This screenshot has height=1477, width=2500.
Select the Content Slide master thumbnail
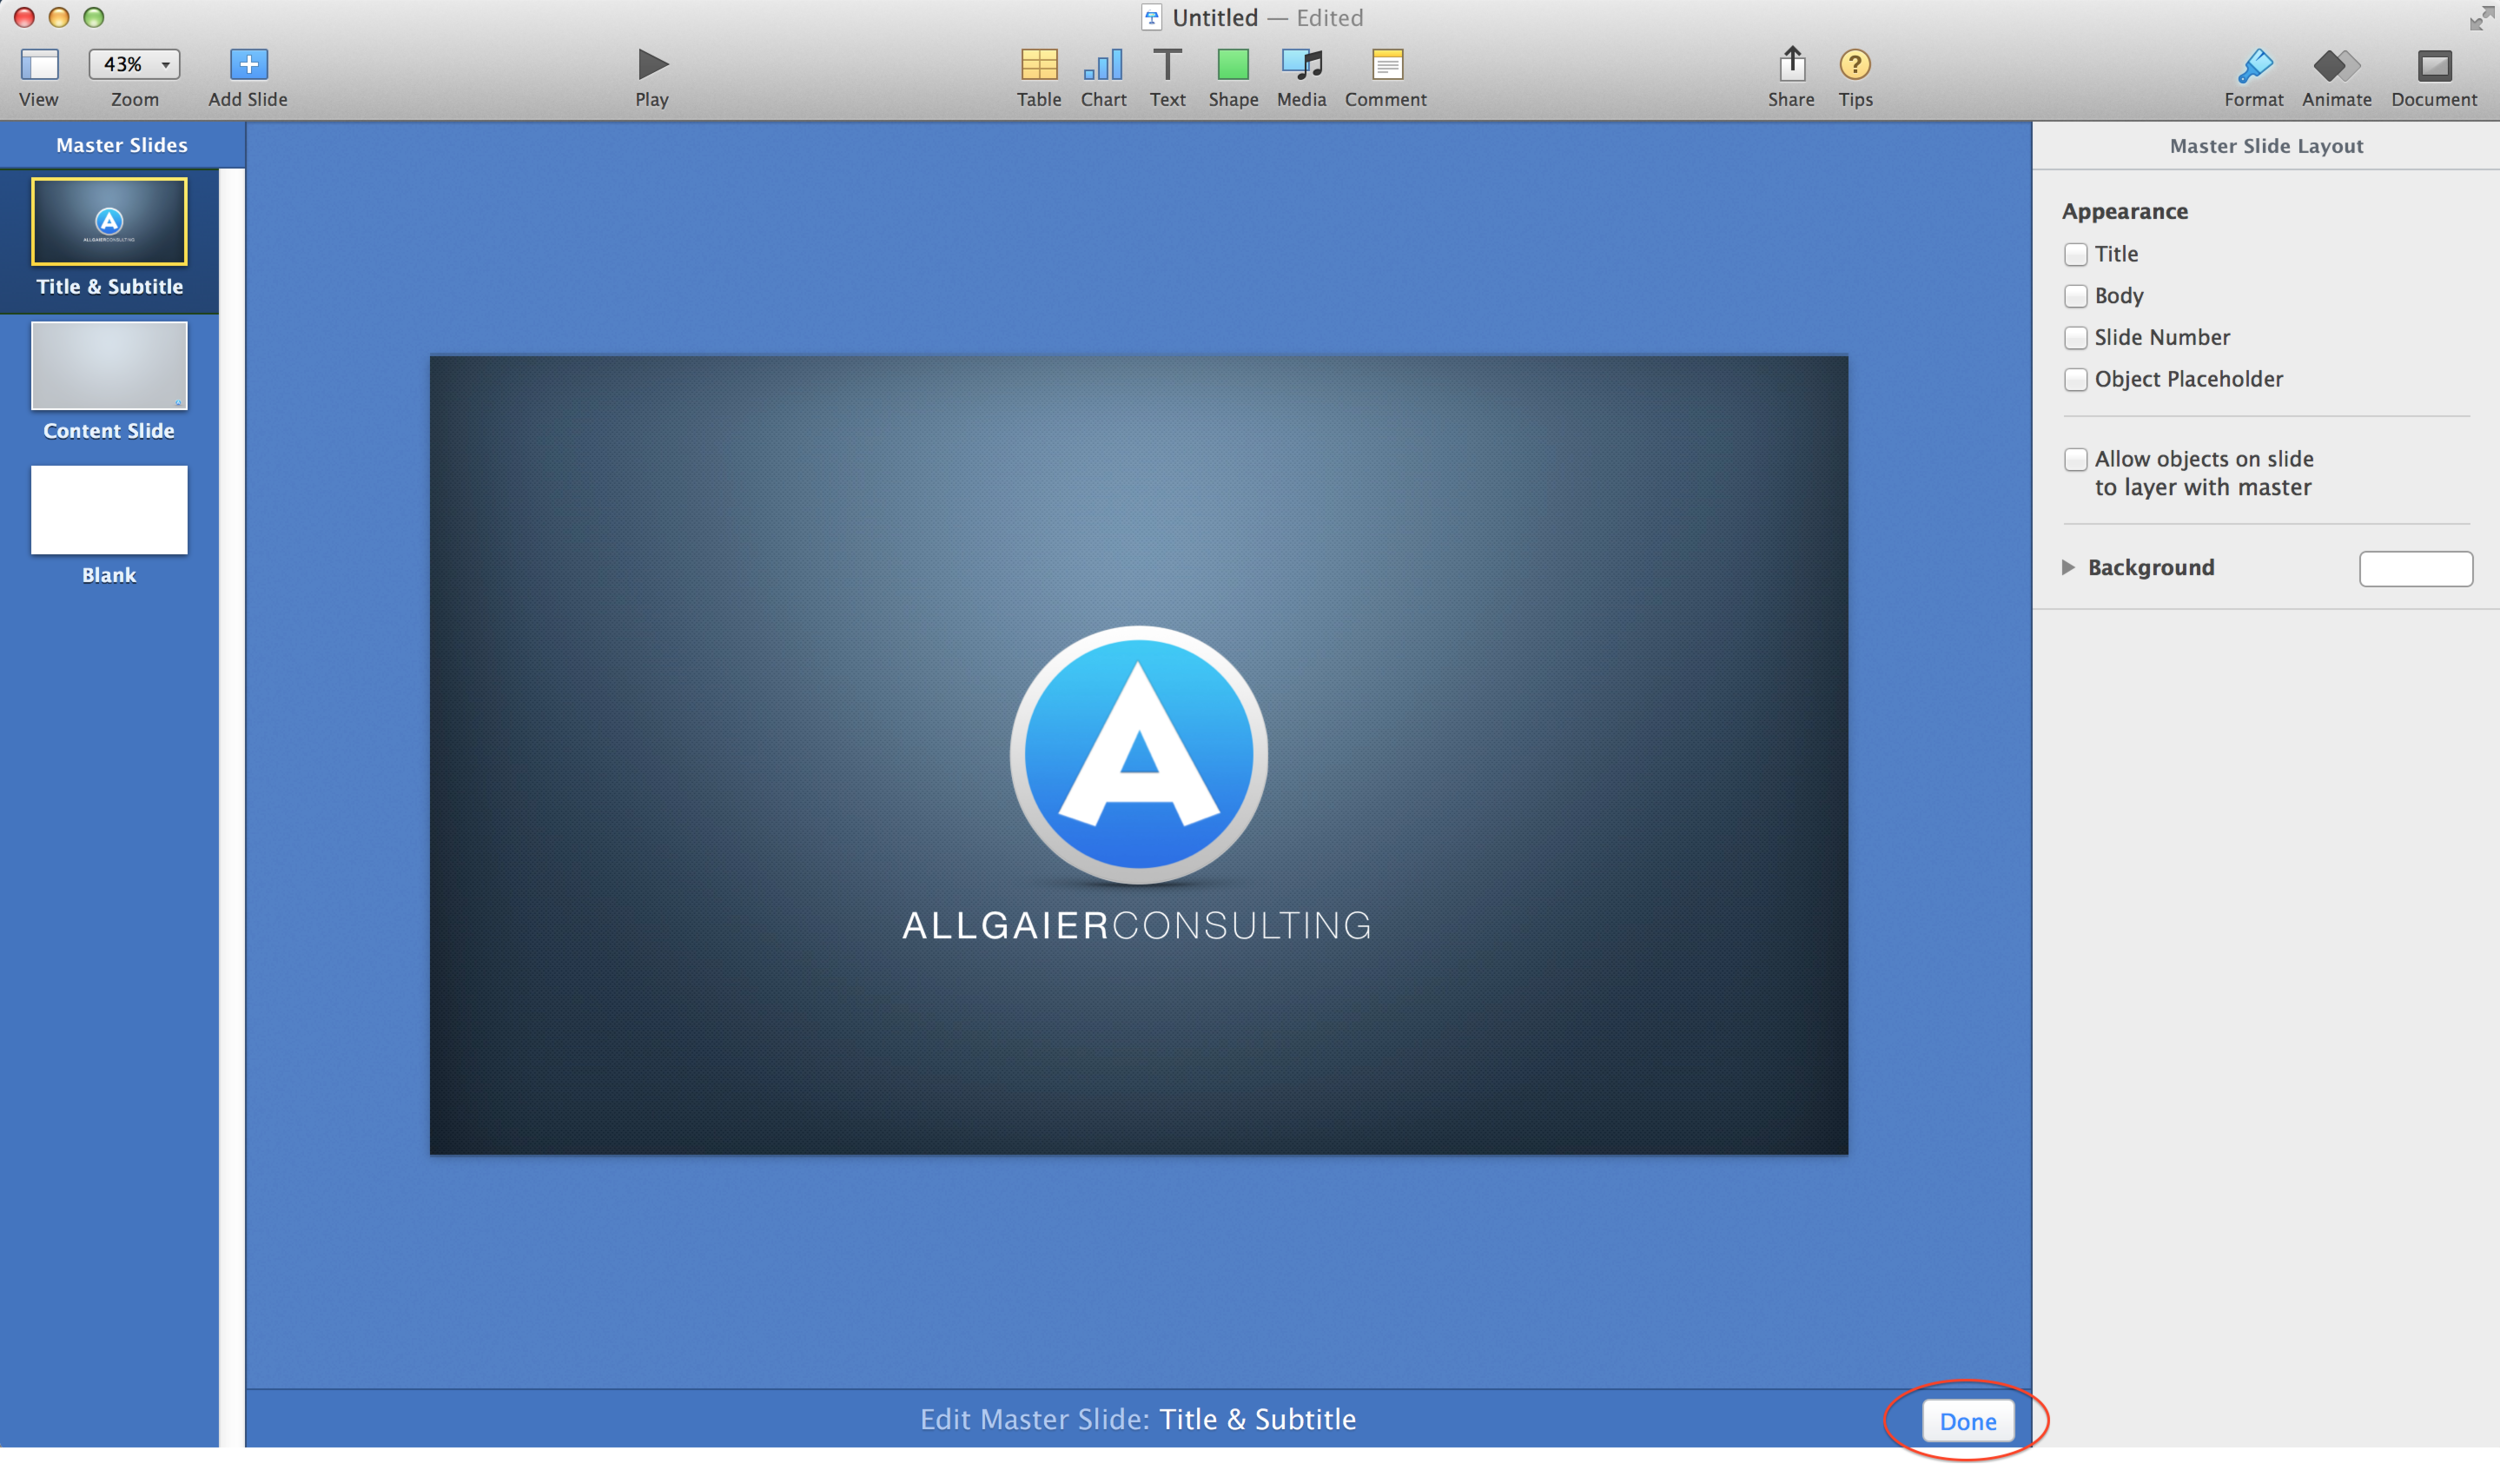pos(109,365)
